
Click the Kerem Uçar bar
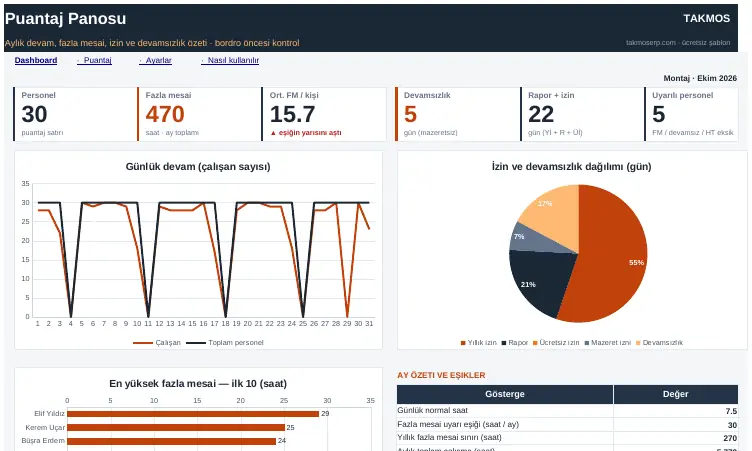click(x=176, y=427)
